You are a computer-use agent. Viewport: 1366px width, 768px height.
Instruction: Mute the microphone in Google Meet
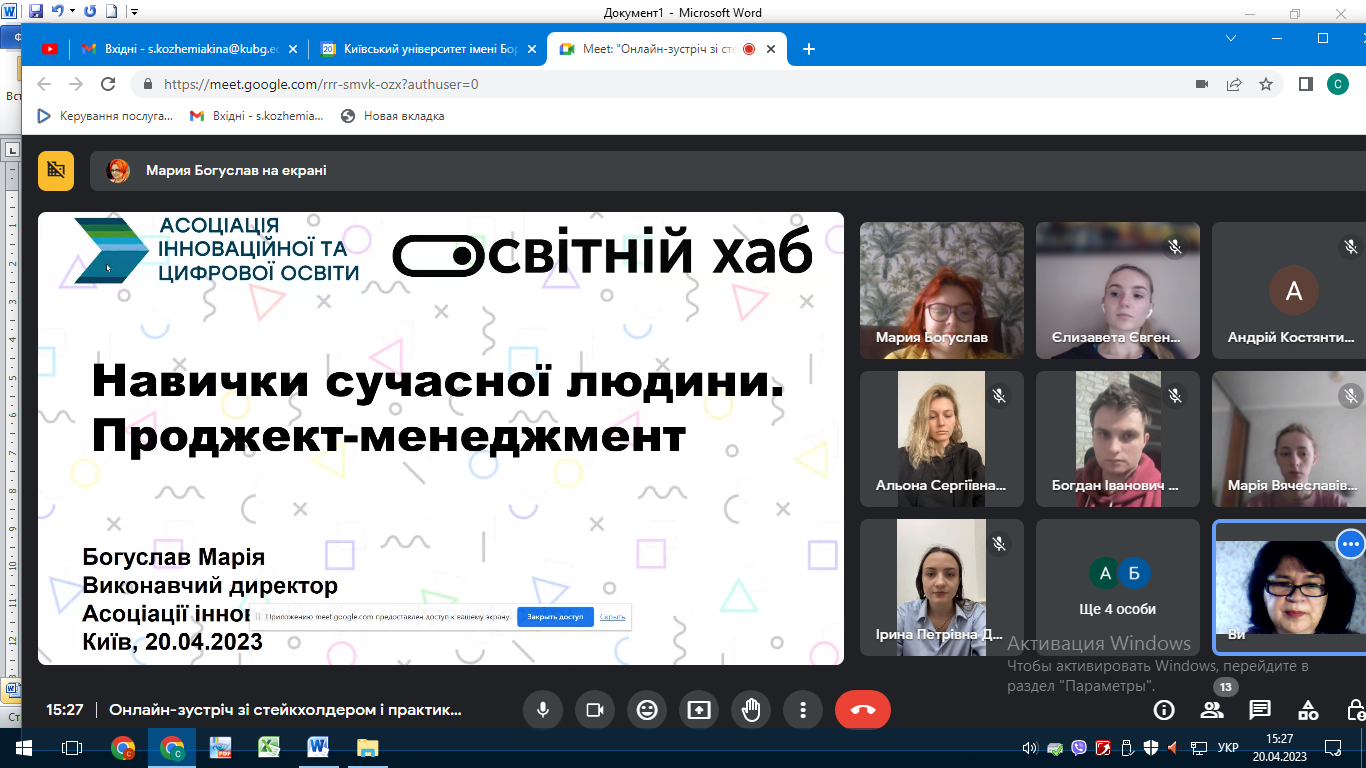(x=544, y=710)
